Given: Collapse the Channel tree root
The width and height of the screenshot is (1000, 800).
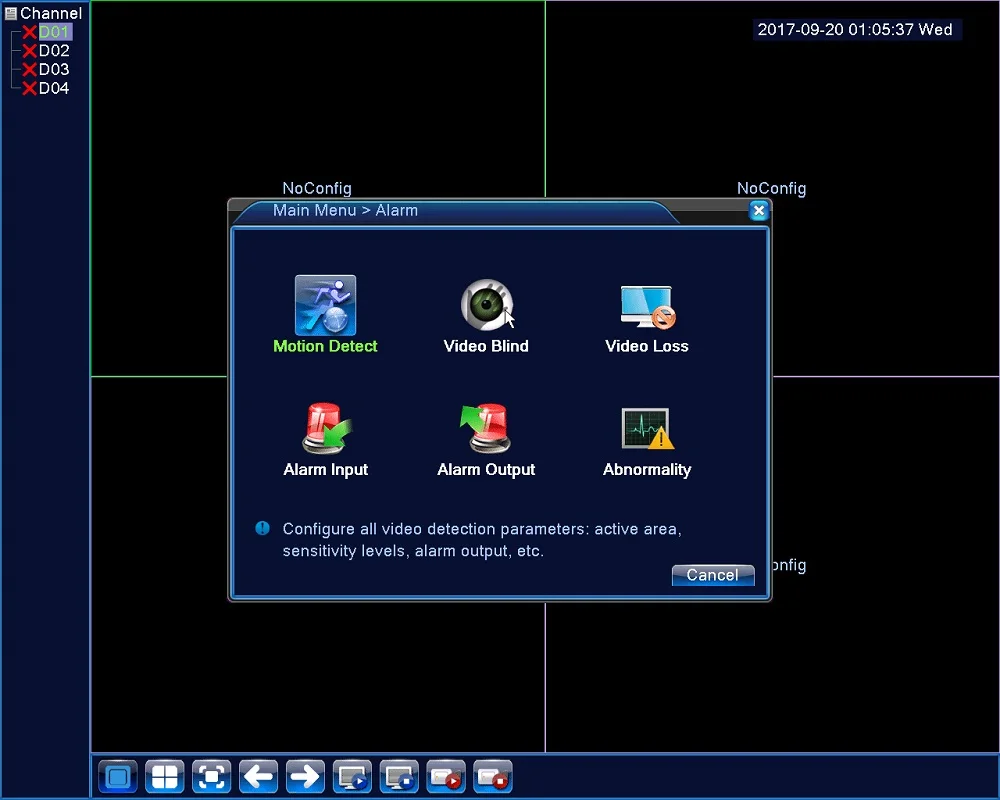Looking at the screenshot, I should (10, 13).
